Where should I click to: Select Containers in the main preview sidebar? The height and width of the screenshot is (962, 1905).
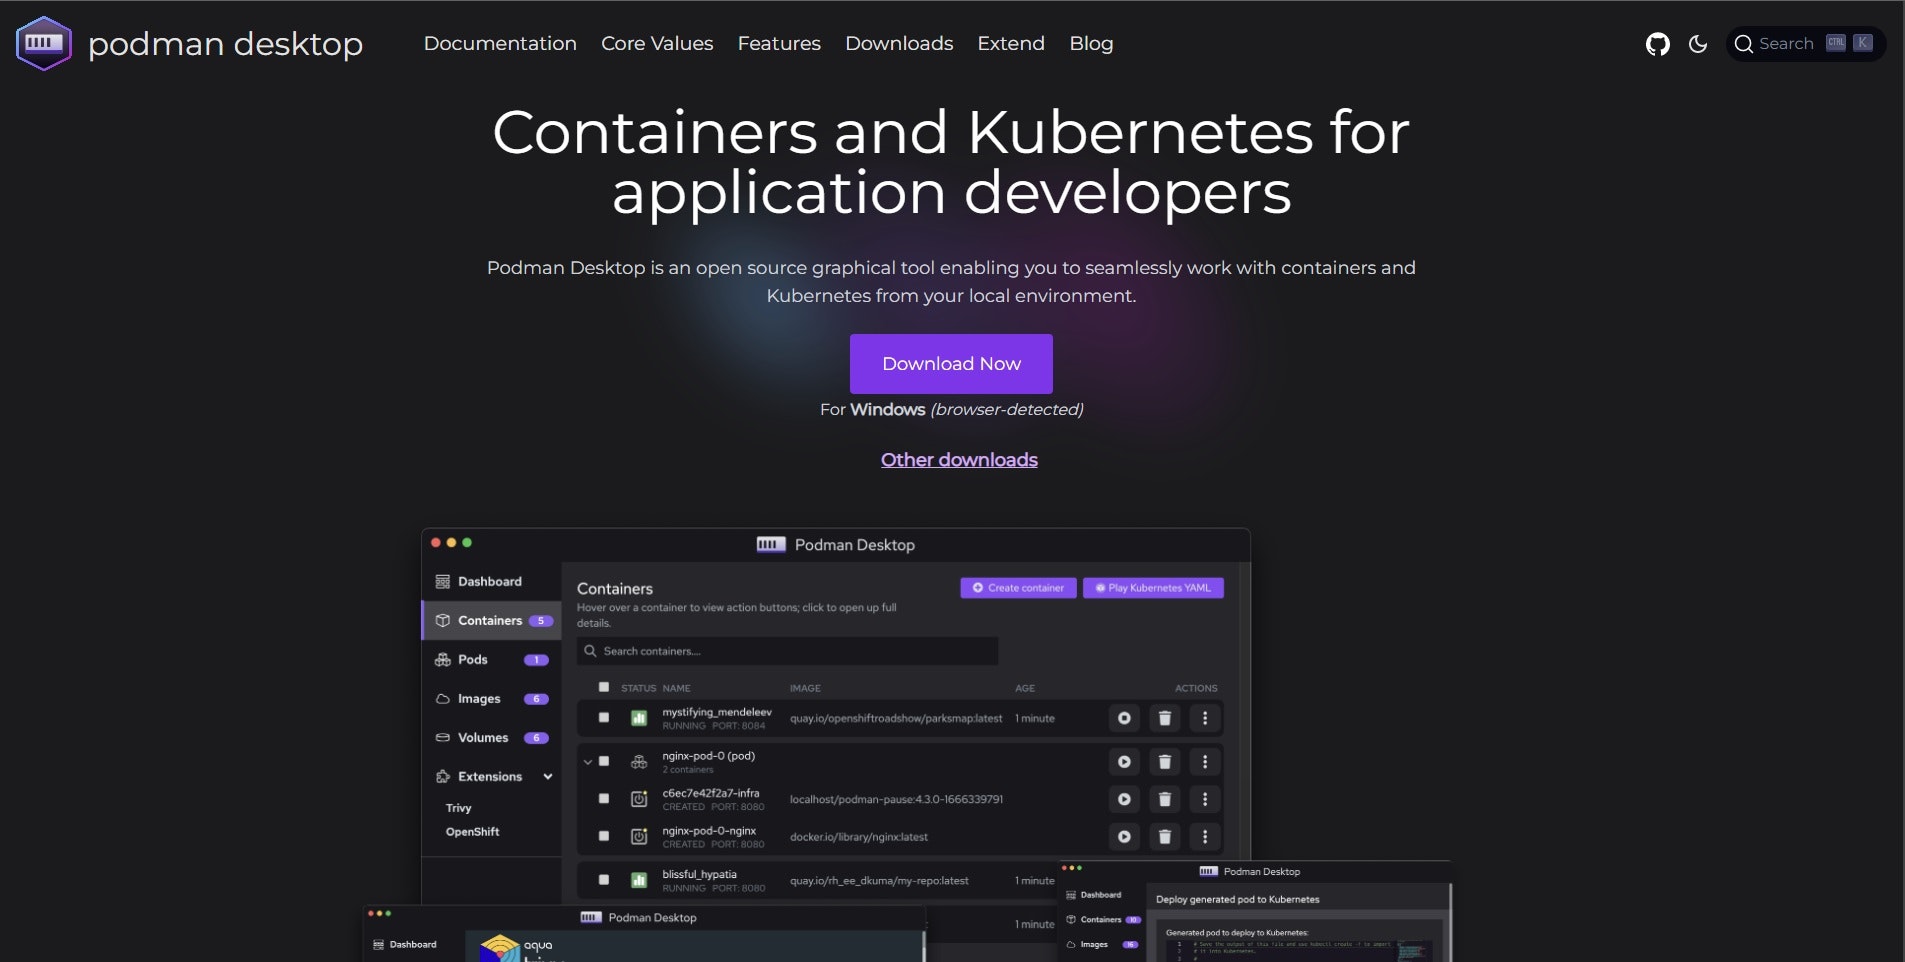(492, 621)
